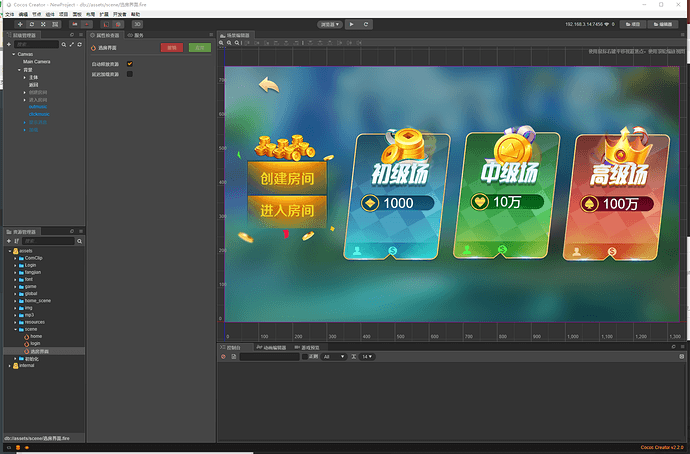
Task: Collapse the assets root folder
Action: pos(10,251)
